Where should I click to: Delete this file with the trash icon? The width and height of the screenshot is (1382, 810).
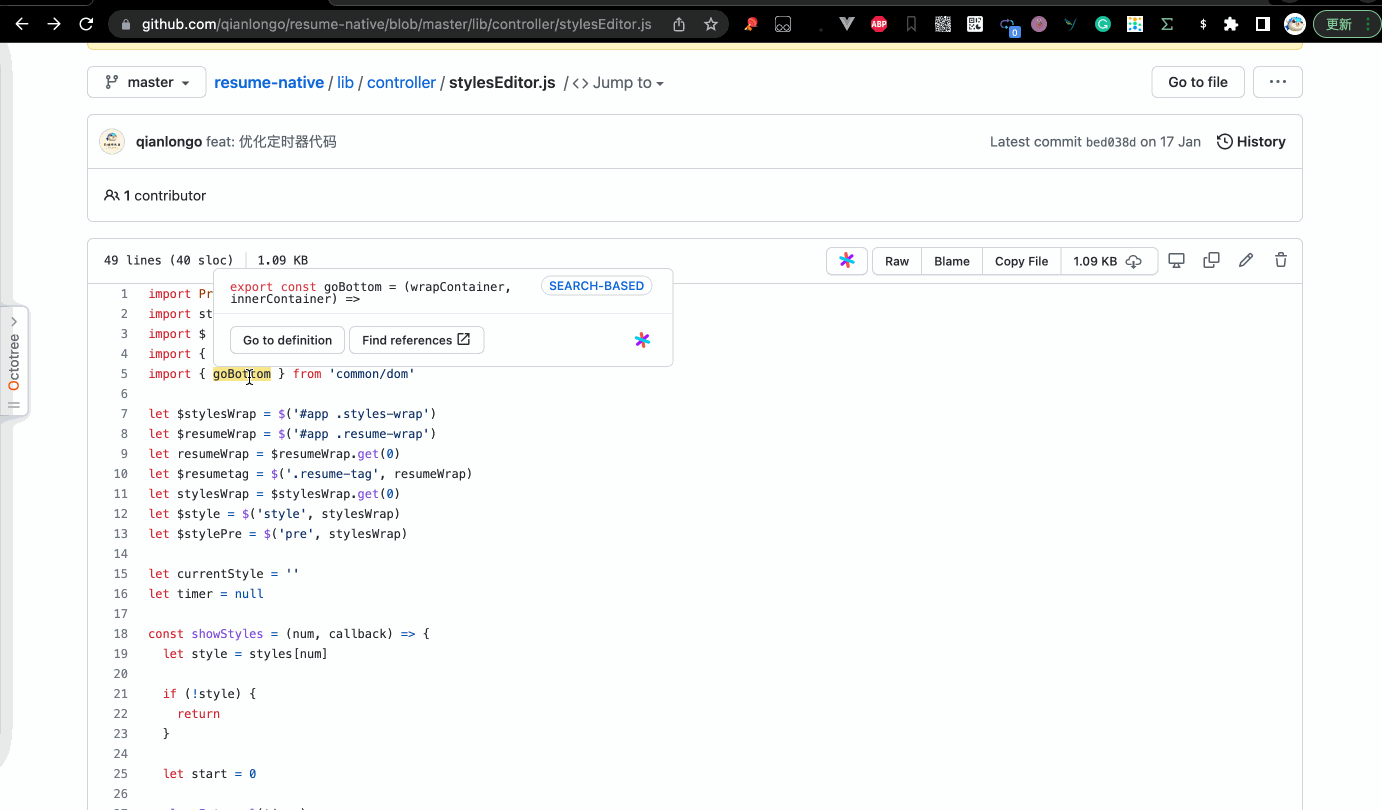point(1281,261)
